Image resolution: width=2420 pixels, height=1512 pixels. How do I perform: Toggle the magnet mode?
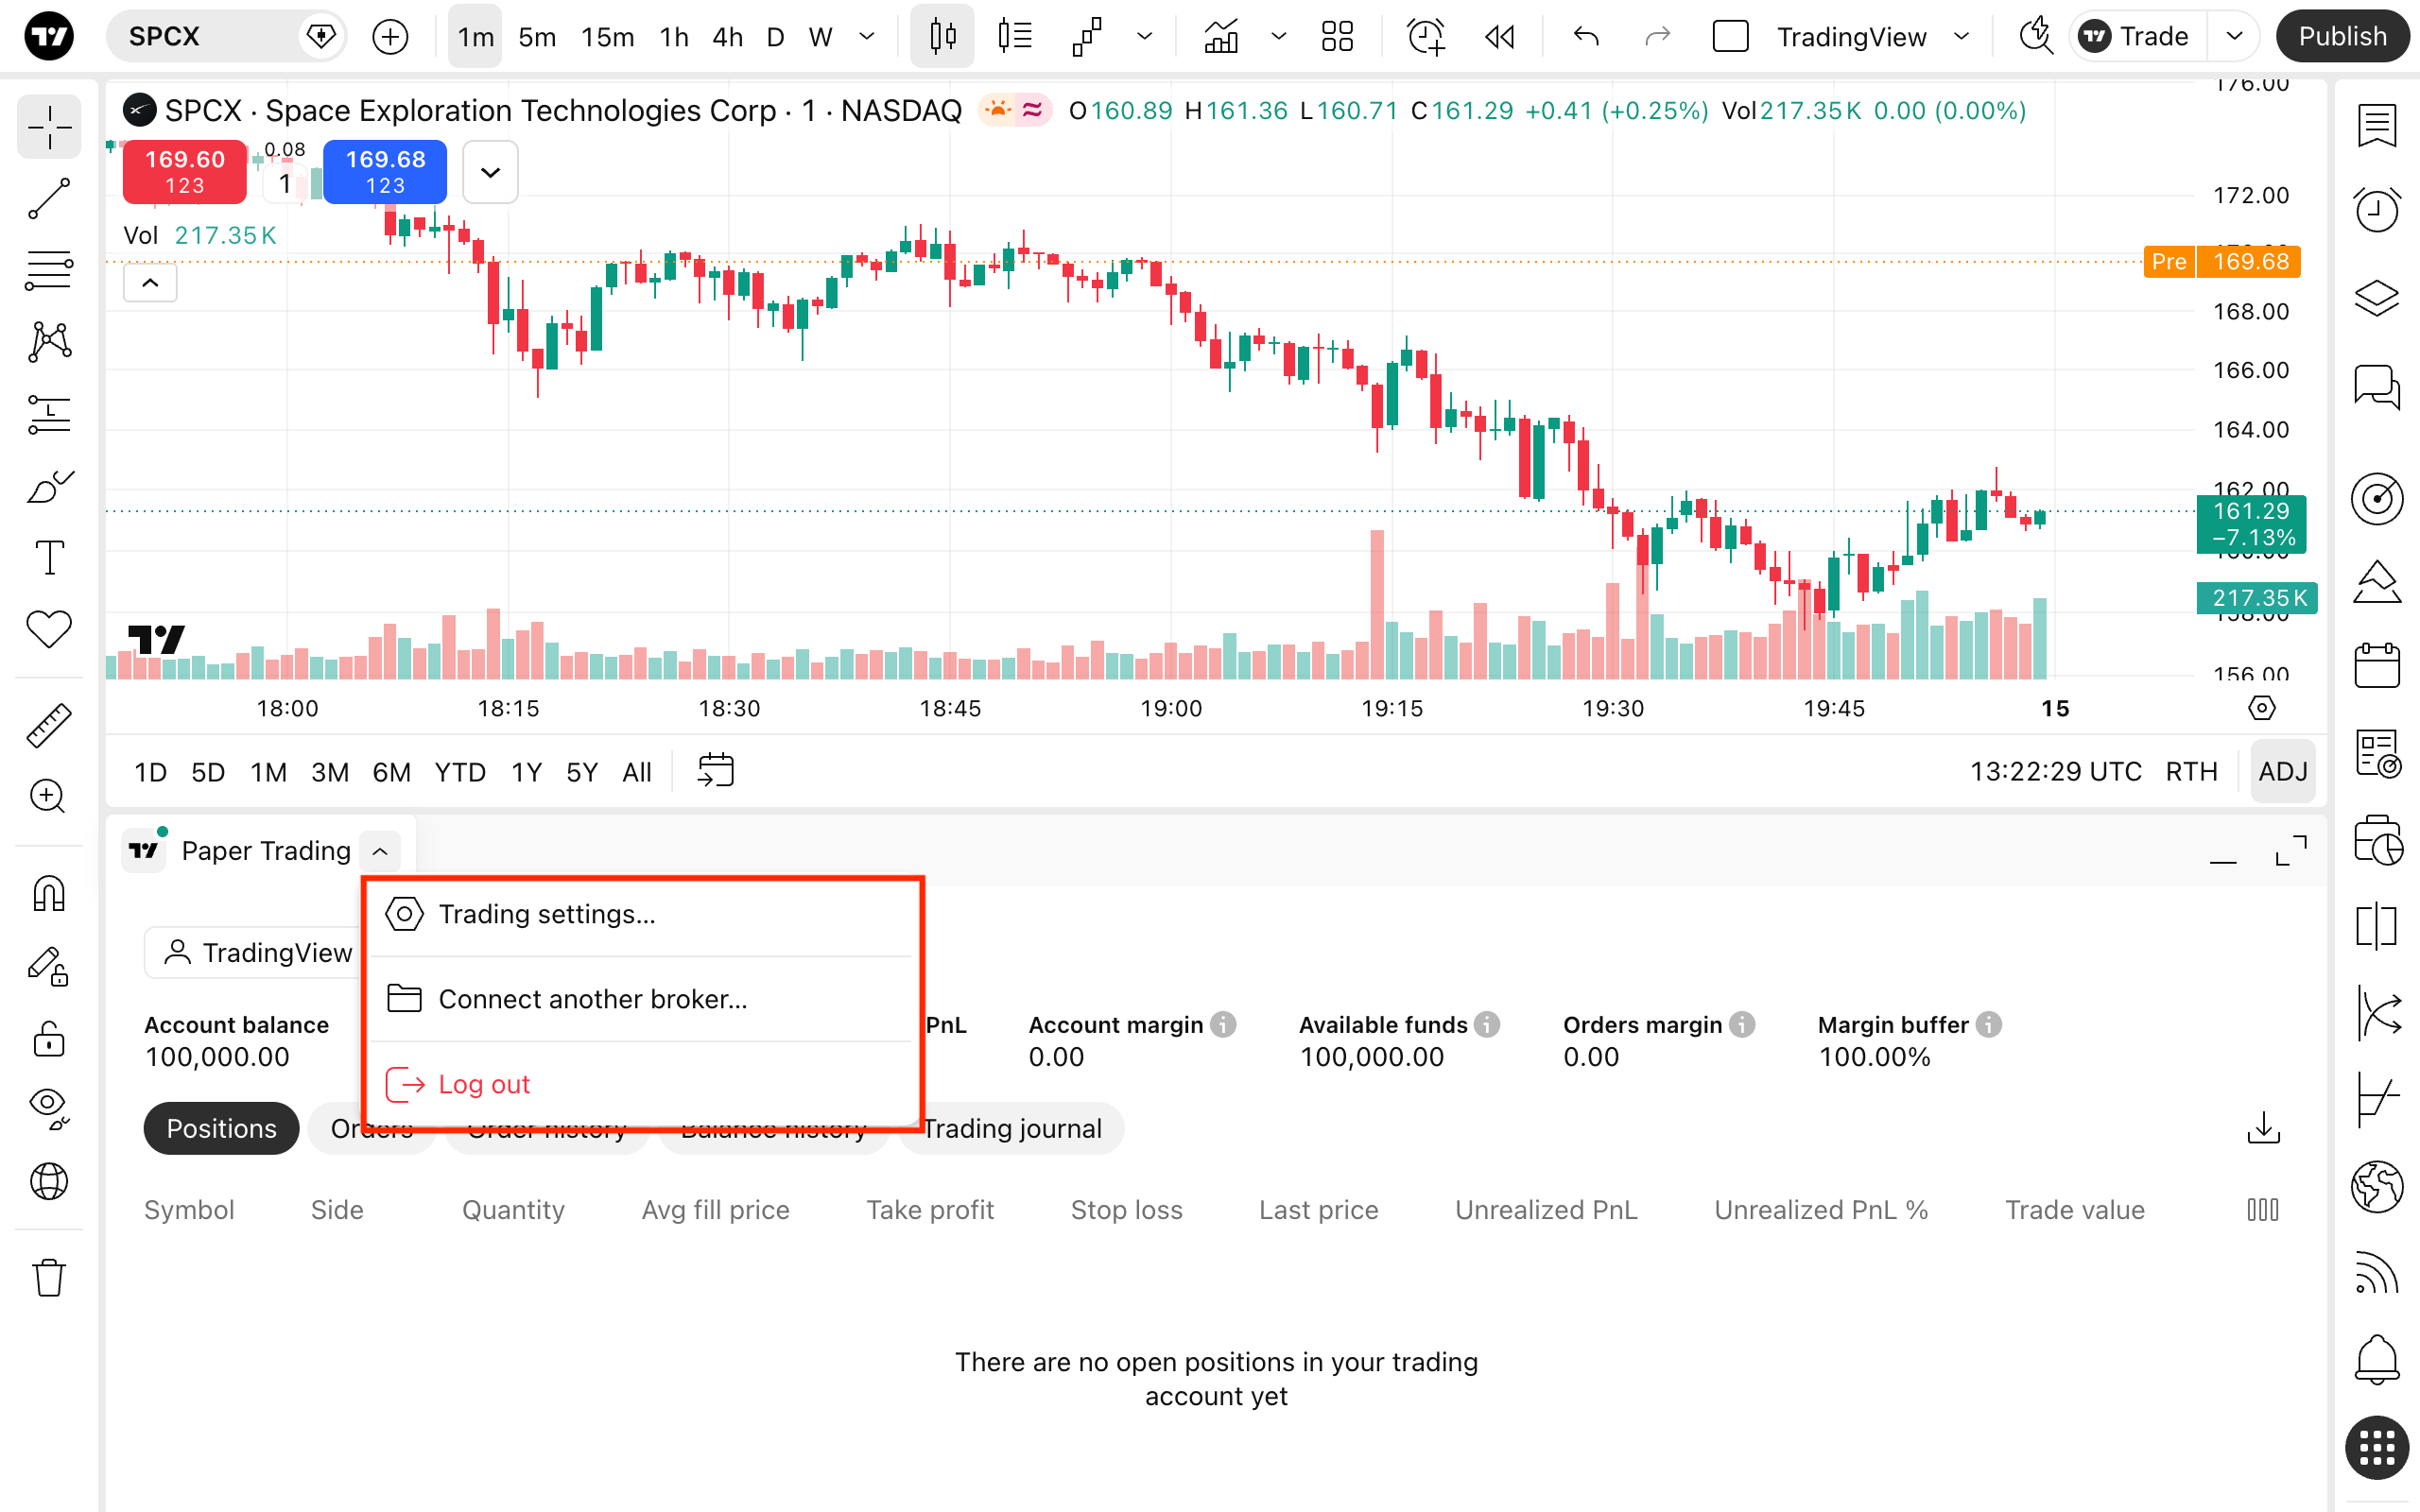pos(49,894)
